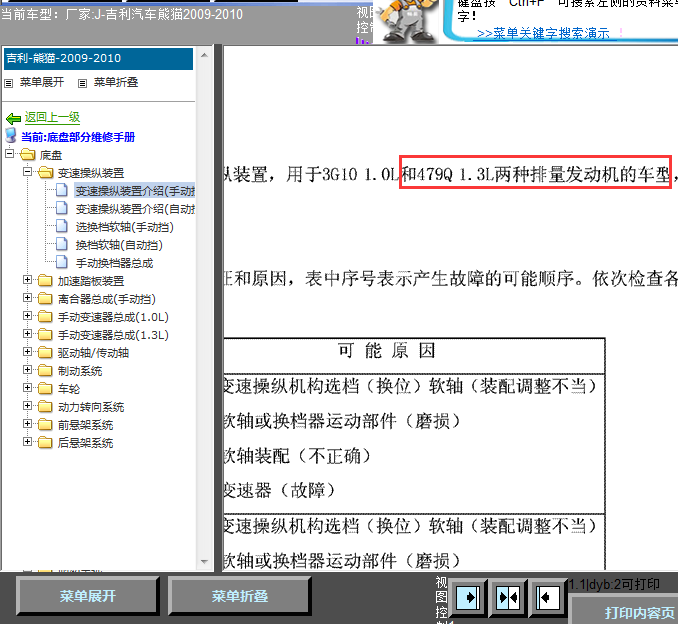The width and height of the screenshot is (678, 628).
Task: Expand the 动力转向系统 tree node
Action: pos(28,406)
